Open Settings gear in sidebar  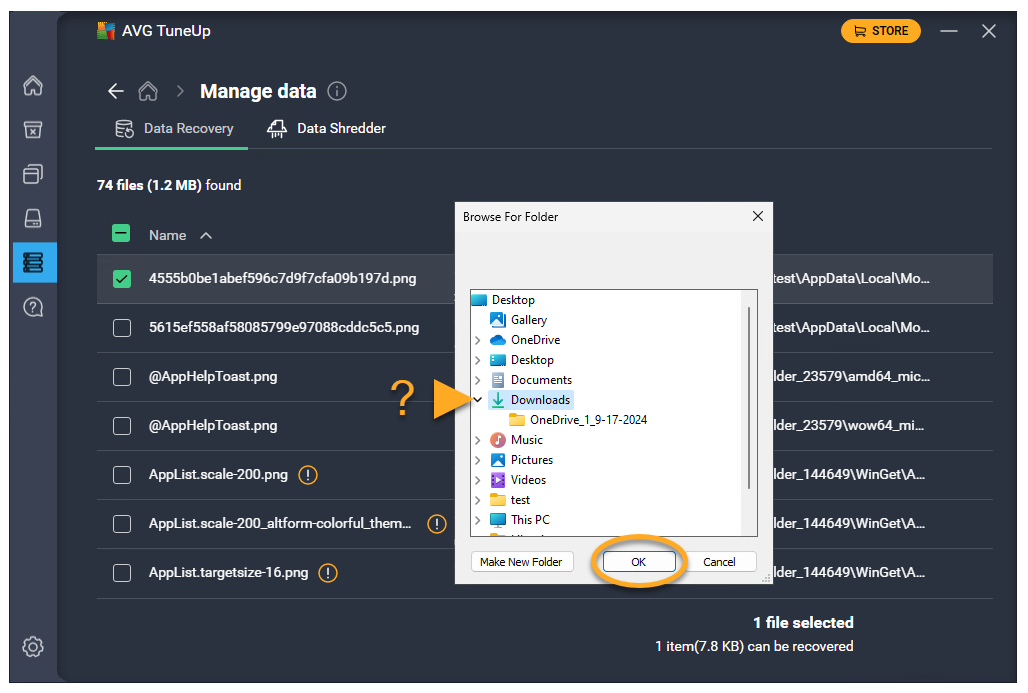pyautogui.click(x=33, y=647)
